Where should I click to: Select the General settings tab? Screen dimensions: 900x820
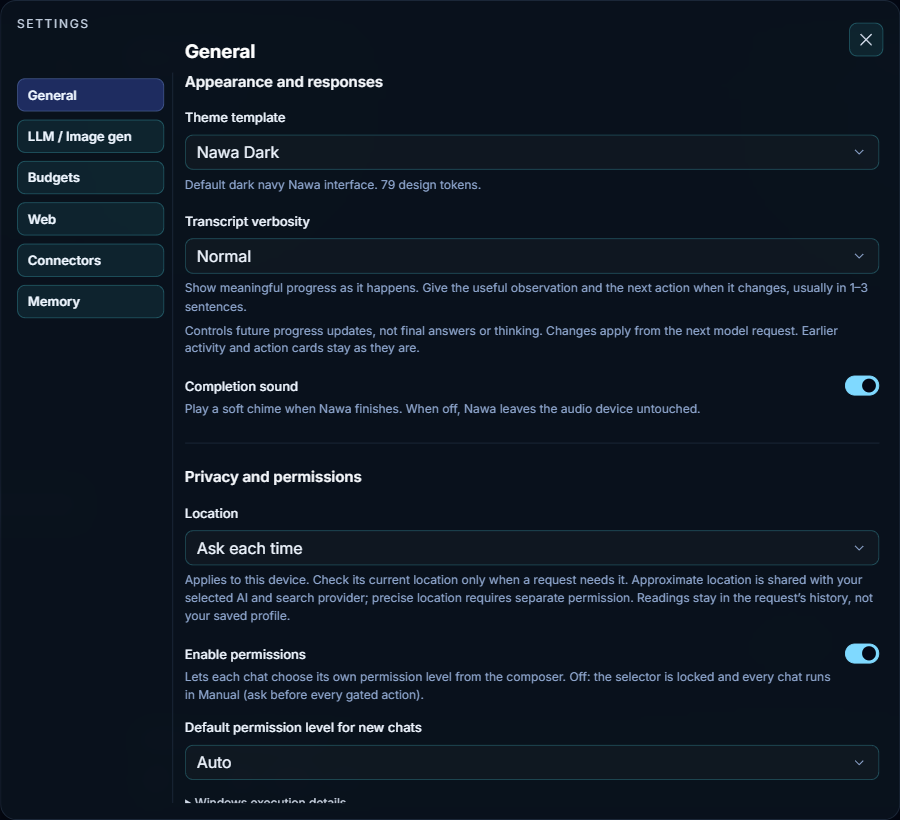pos(91,95)
